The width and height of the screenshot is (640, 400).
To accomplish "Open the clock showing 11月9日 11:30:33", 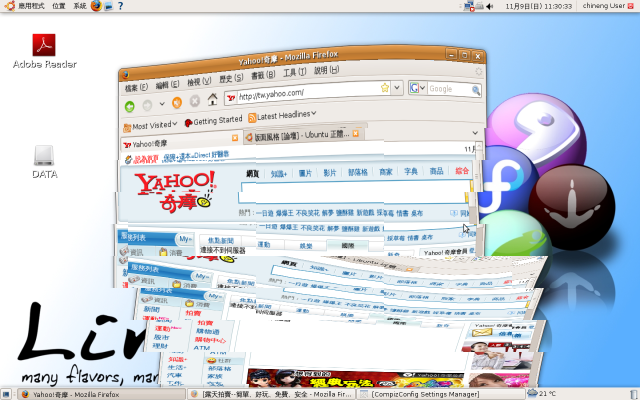I will (538, 6).
